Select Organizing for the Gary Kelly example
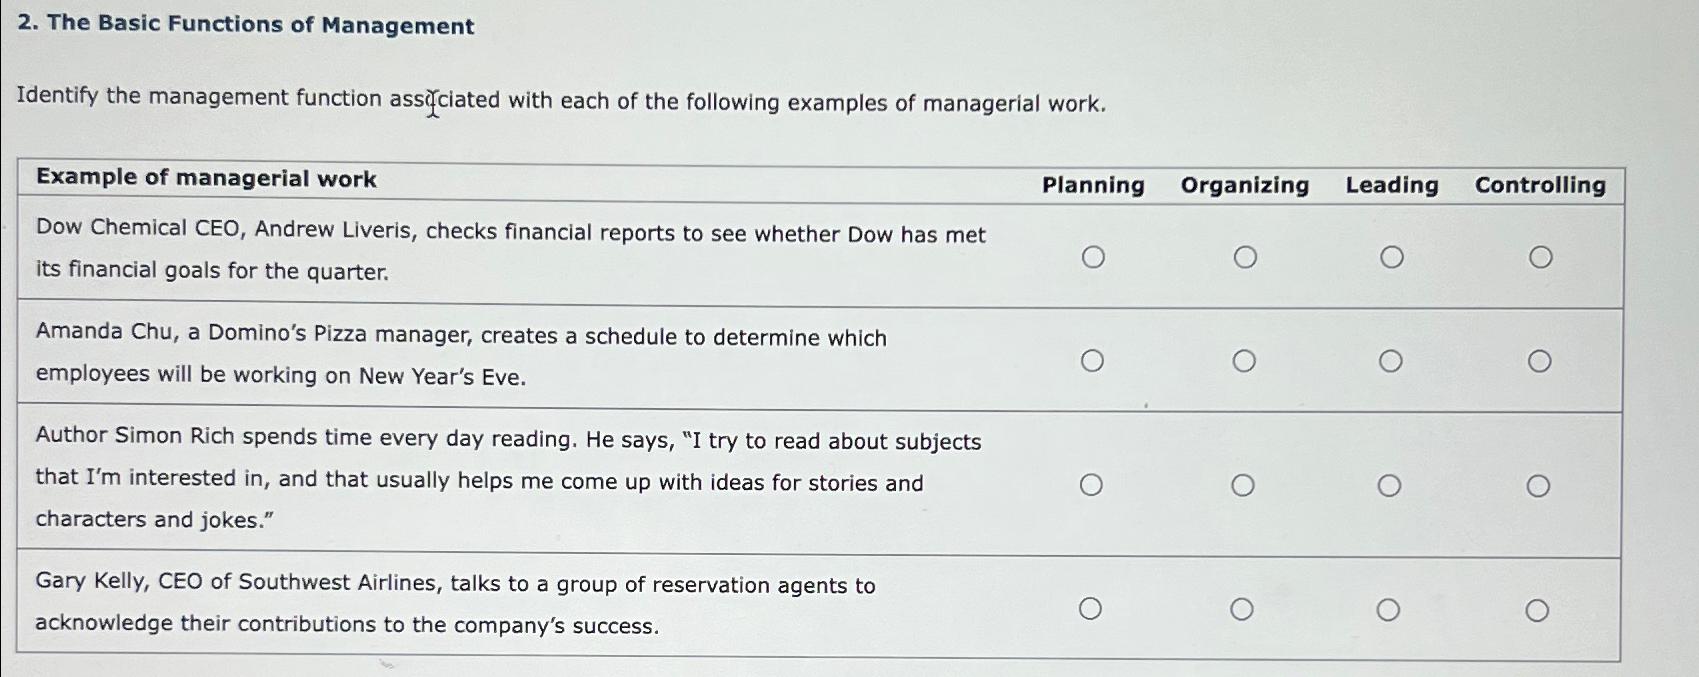The width and height of the screenshot is (1699, 677). [x=1244, y=606]
